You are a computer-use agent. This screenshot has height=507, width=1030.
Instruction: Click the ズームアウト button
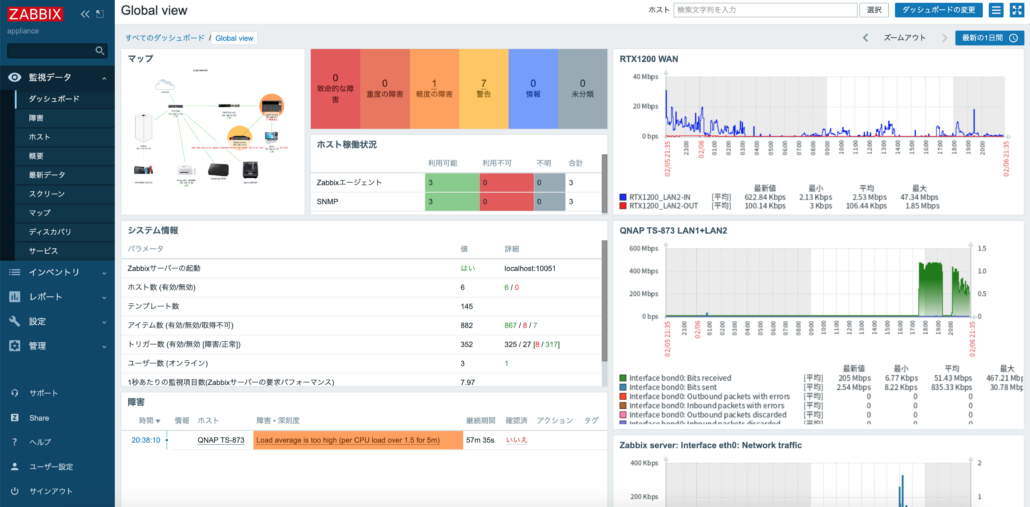click(x=904, y=38)
